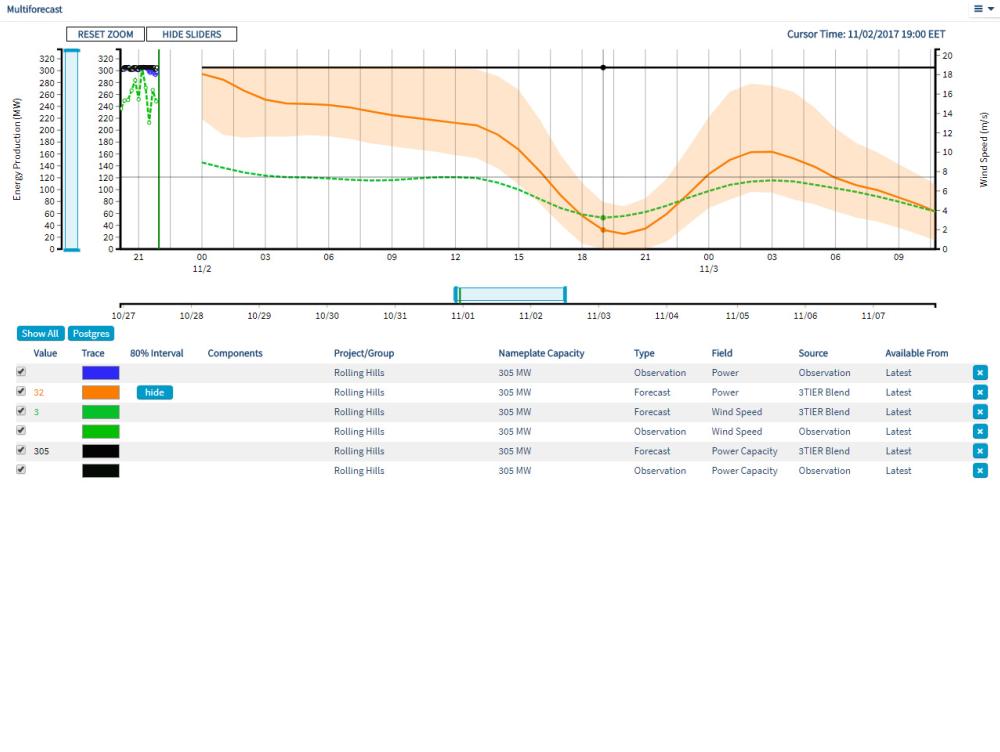The width and height of the screenshot is (1000, 752).
Task: Click the vertical Energy Production range slider
Action: pos(71,150)
